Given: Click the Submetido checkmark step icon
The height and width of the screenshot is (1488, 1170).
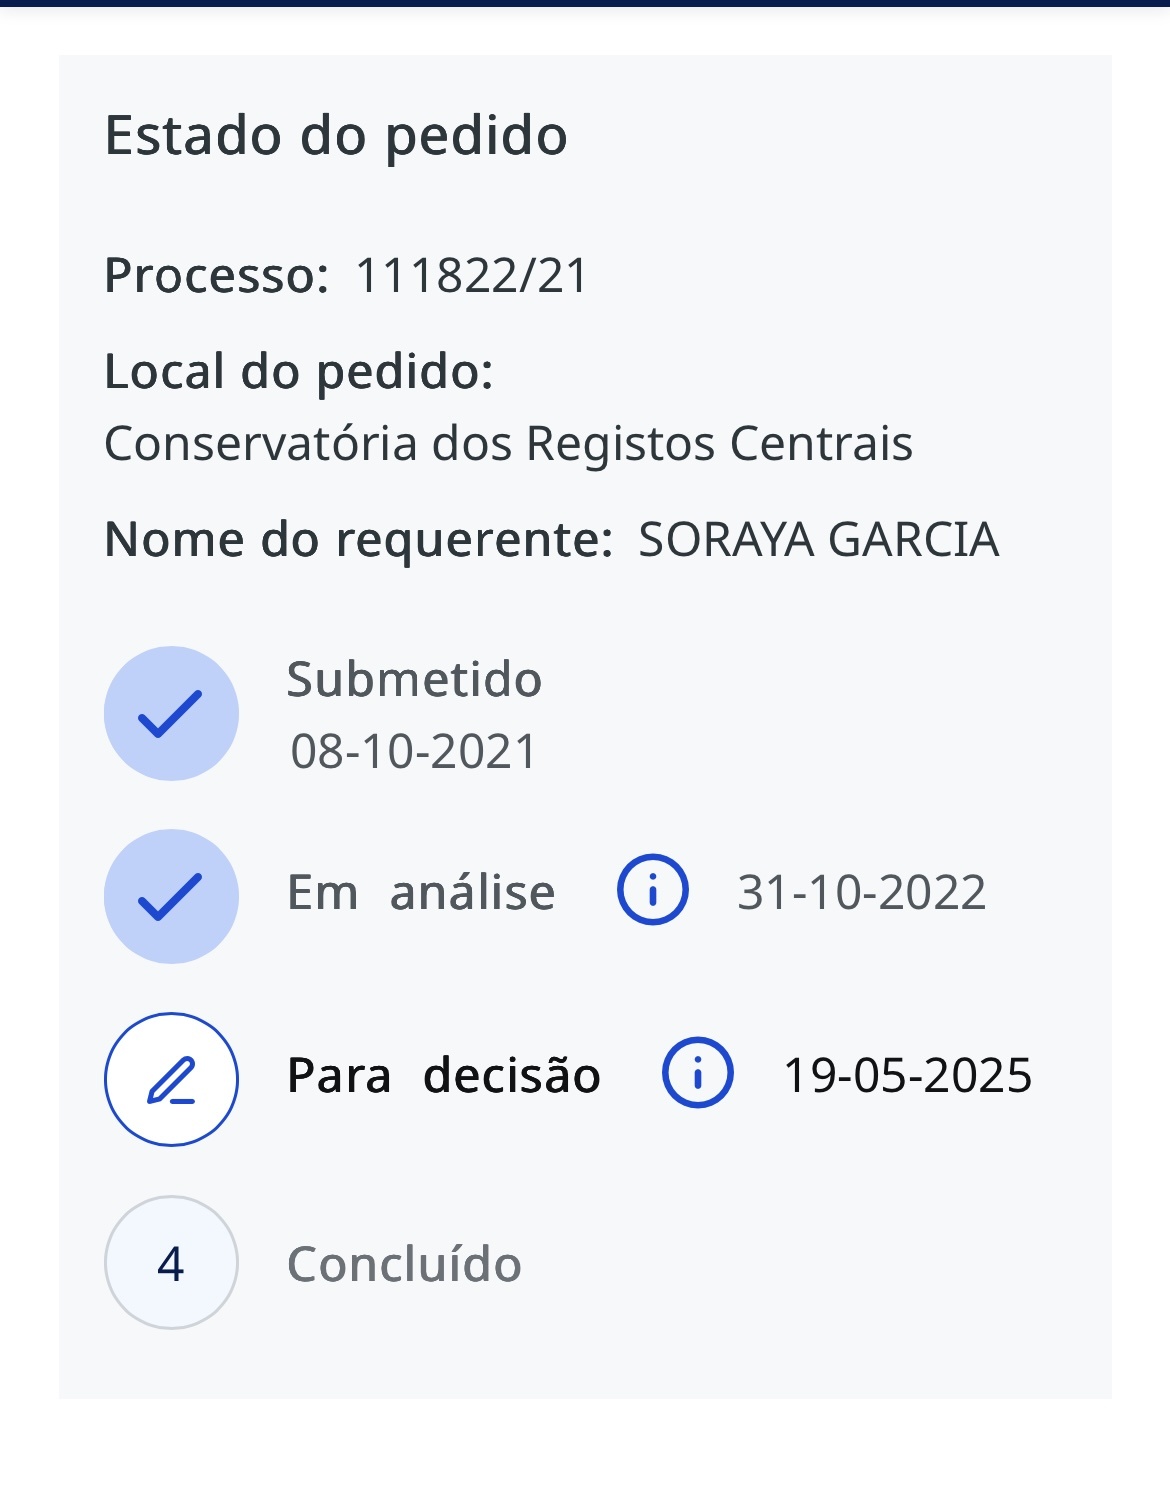Looking at the screenshot, I should click(171, 713).
